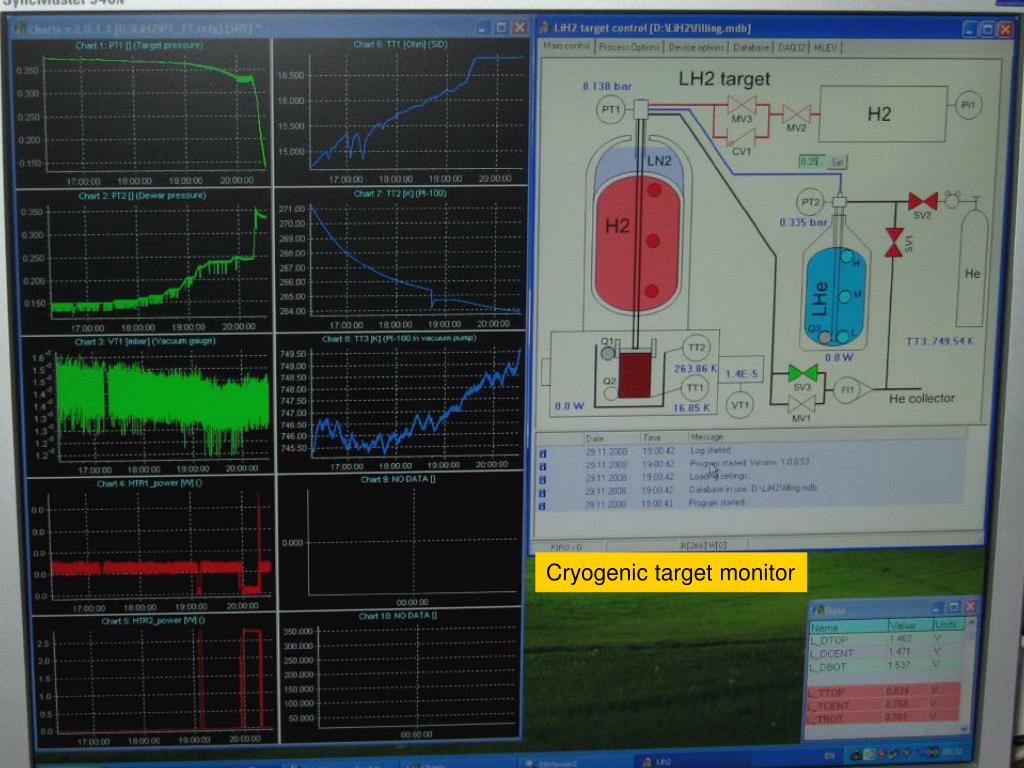Click the TT3 749.54 K readout
This screenshot has width=1024, height=768.
[x=939, y=342]
